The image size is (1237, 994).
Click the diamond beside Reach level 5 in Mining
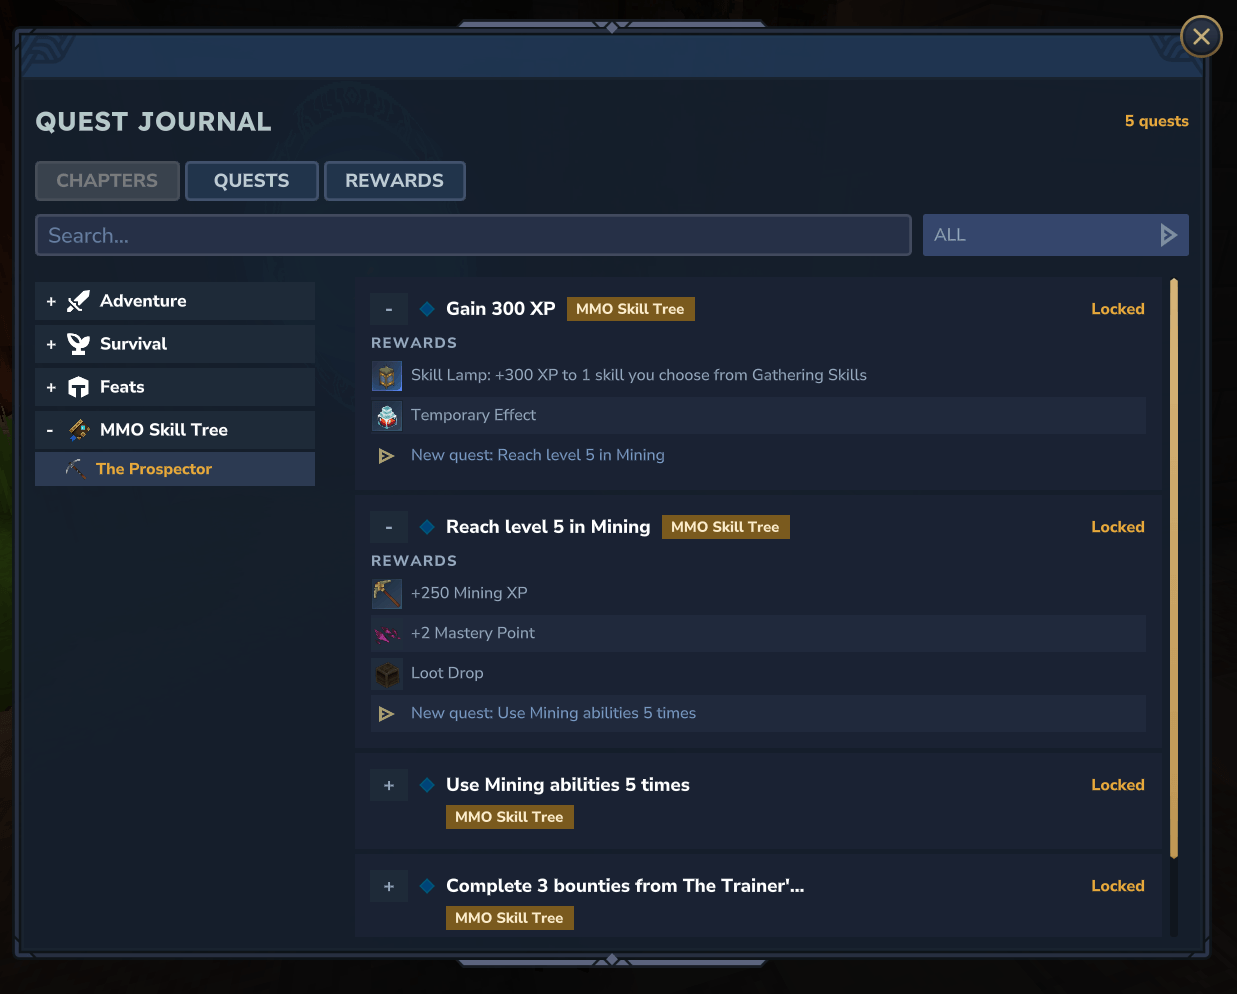tap(427, 527)
